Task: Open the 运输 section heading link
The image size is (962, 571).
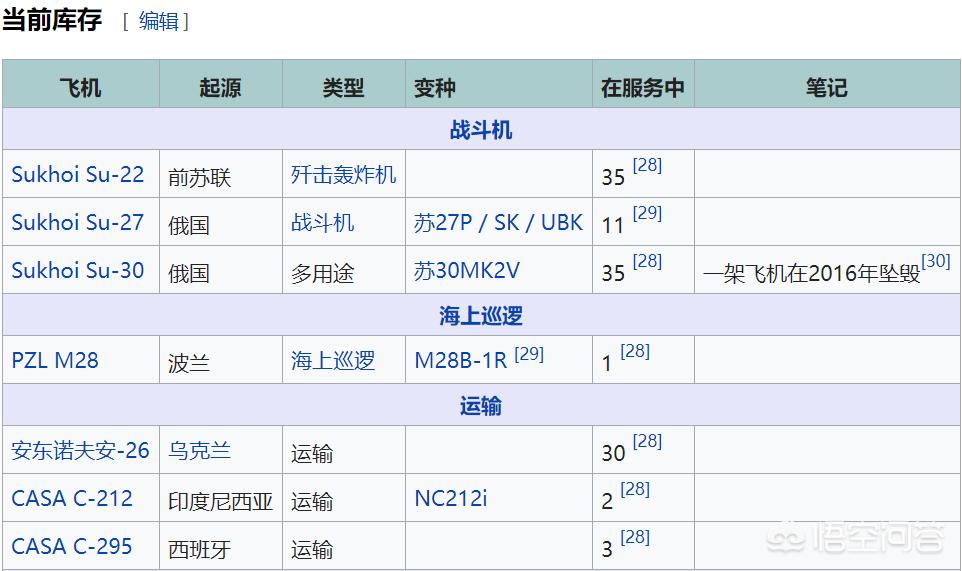Action: (481, 405)
